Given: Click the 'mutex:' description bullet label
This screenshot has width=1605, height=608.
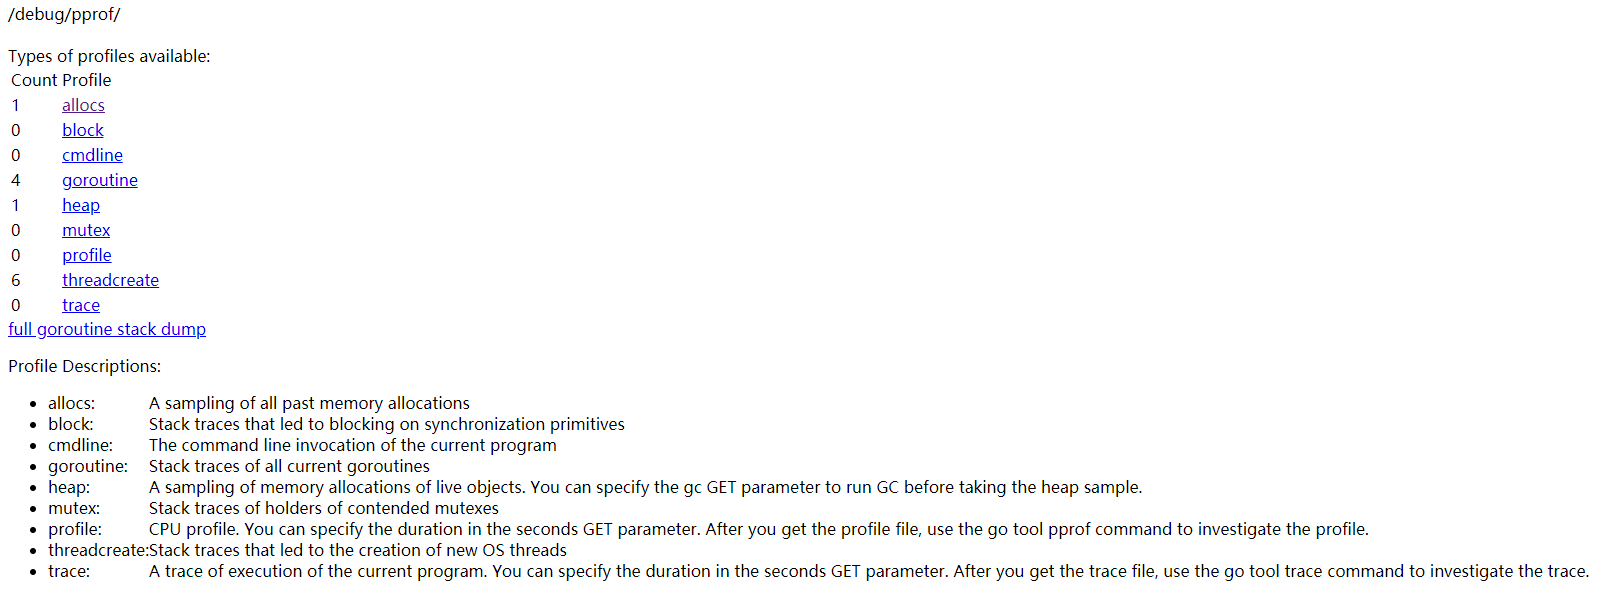Looking at the screenshot, I should (x=74, y=508).
